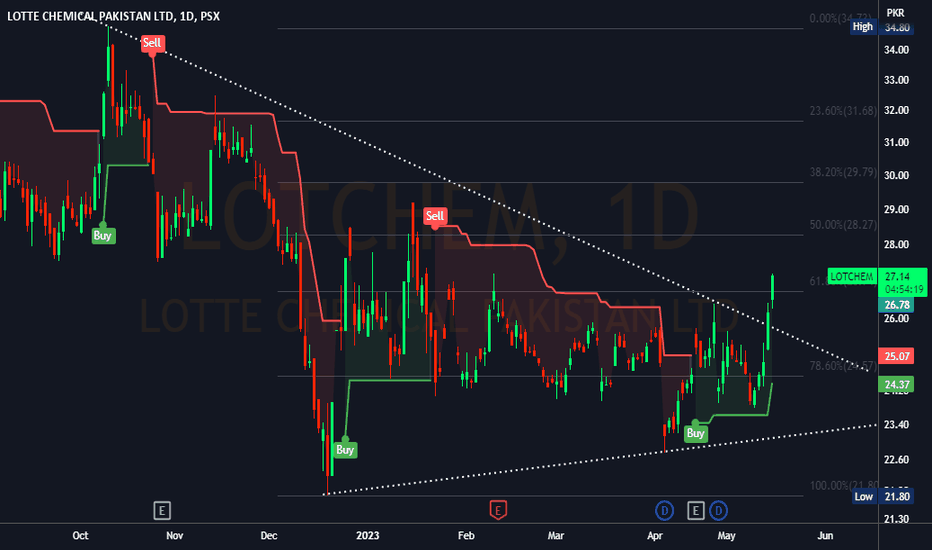Click the PKR currency label

pyautogui.click(x=895, y=12)
